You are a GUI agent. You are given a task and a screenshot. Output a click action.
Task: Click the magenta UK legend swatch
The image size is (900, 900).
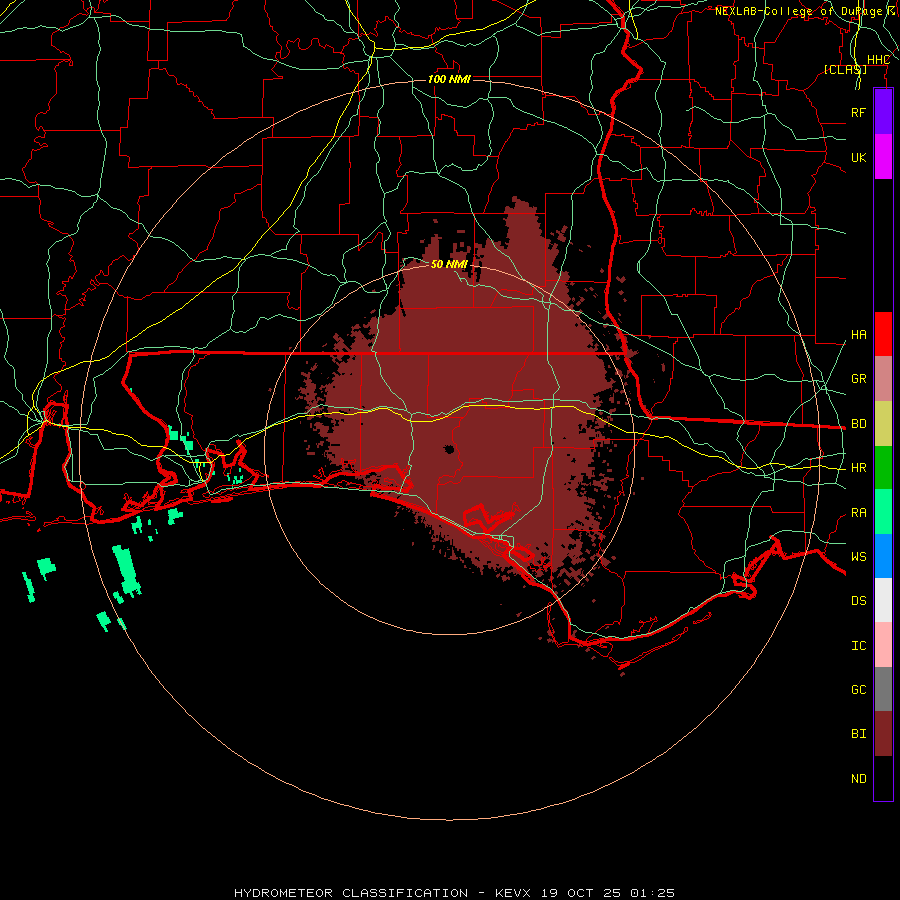pyautogui.click(x=883, y=157)
